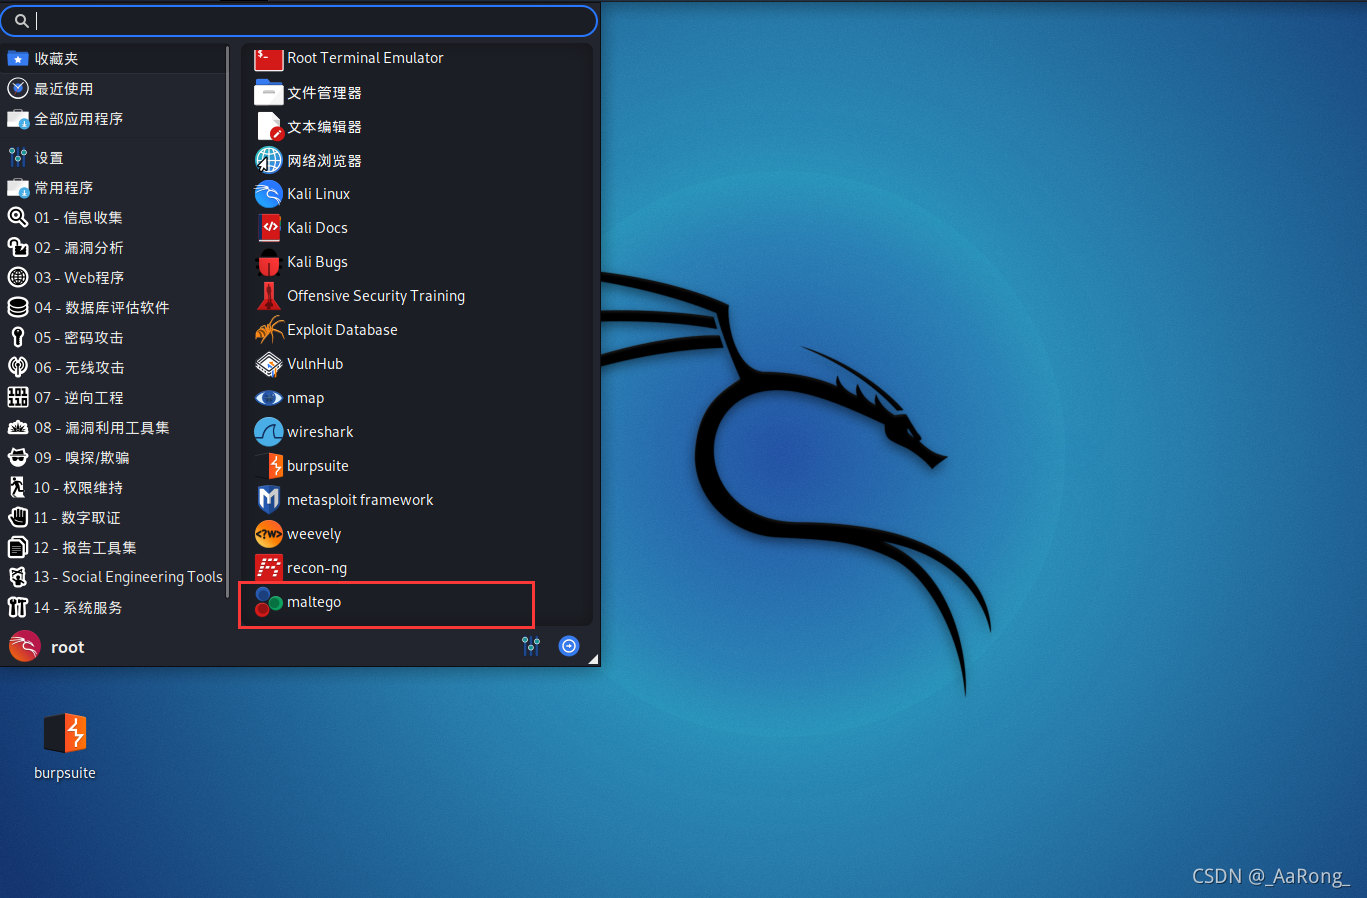The width and height of the screenshot is (1367, 898).
Task: Select the 全部应用程序 all applications category
Action: [114, 119]
